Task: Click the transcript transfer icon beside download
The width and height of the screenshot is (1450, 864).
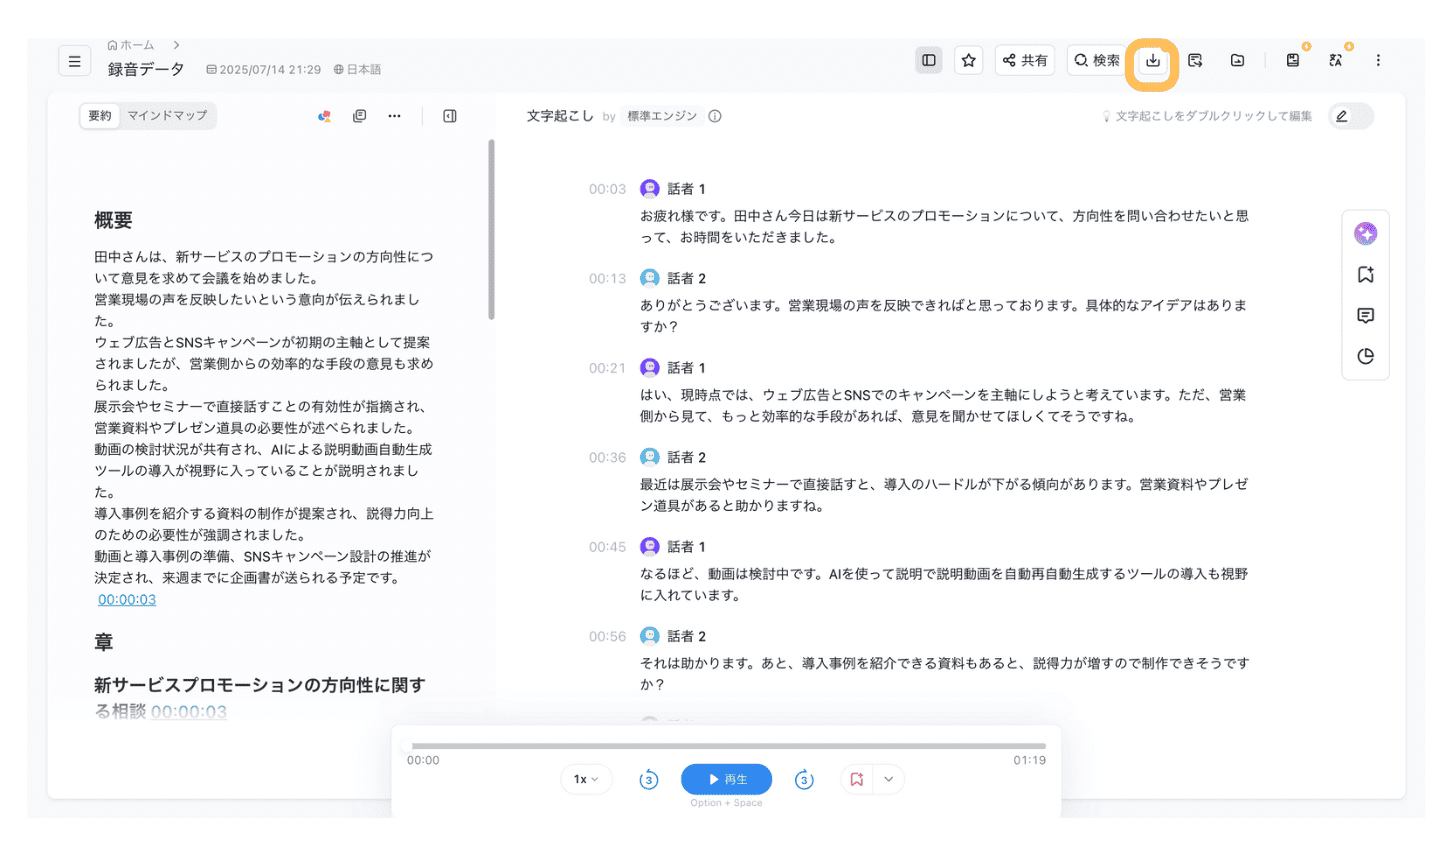Action: [x=1195, y=61]
